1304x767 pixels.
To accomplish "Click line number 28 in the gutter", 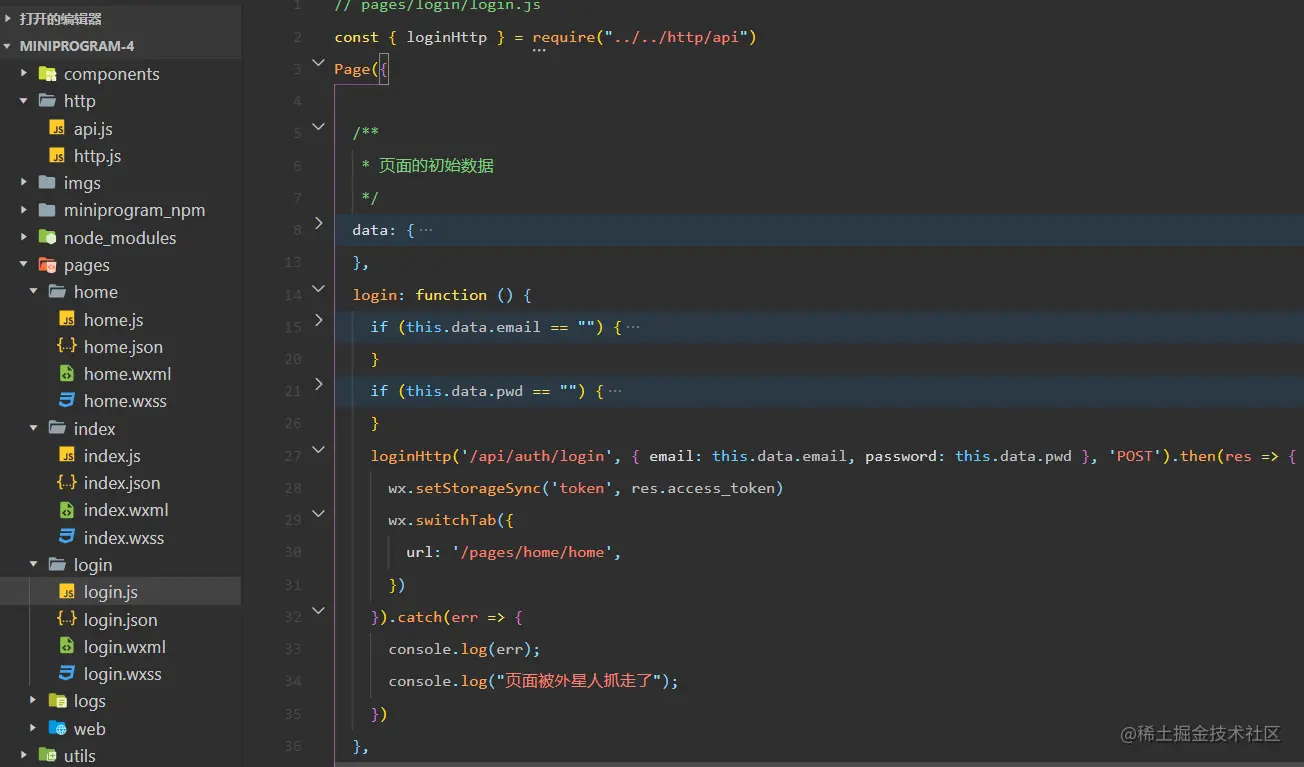I will (x=293, y=488).
